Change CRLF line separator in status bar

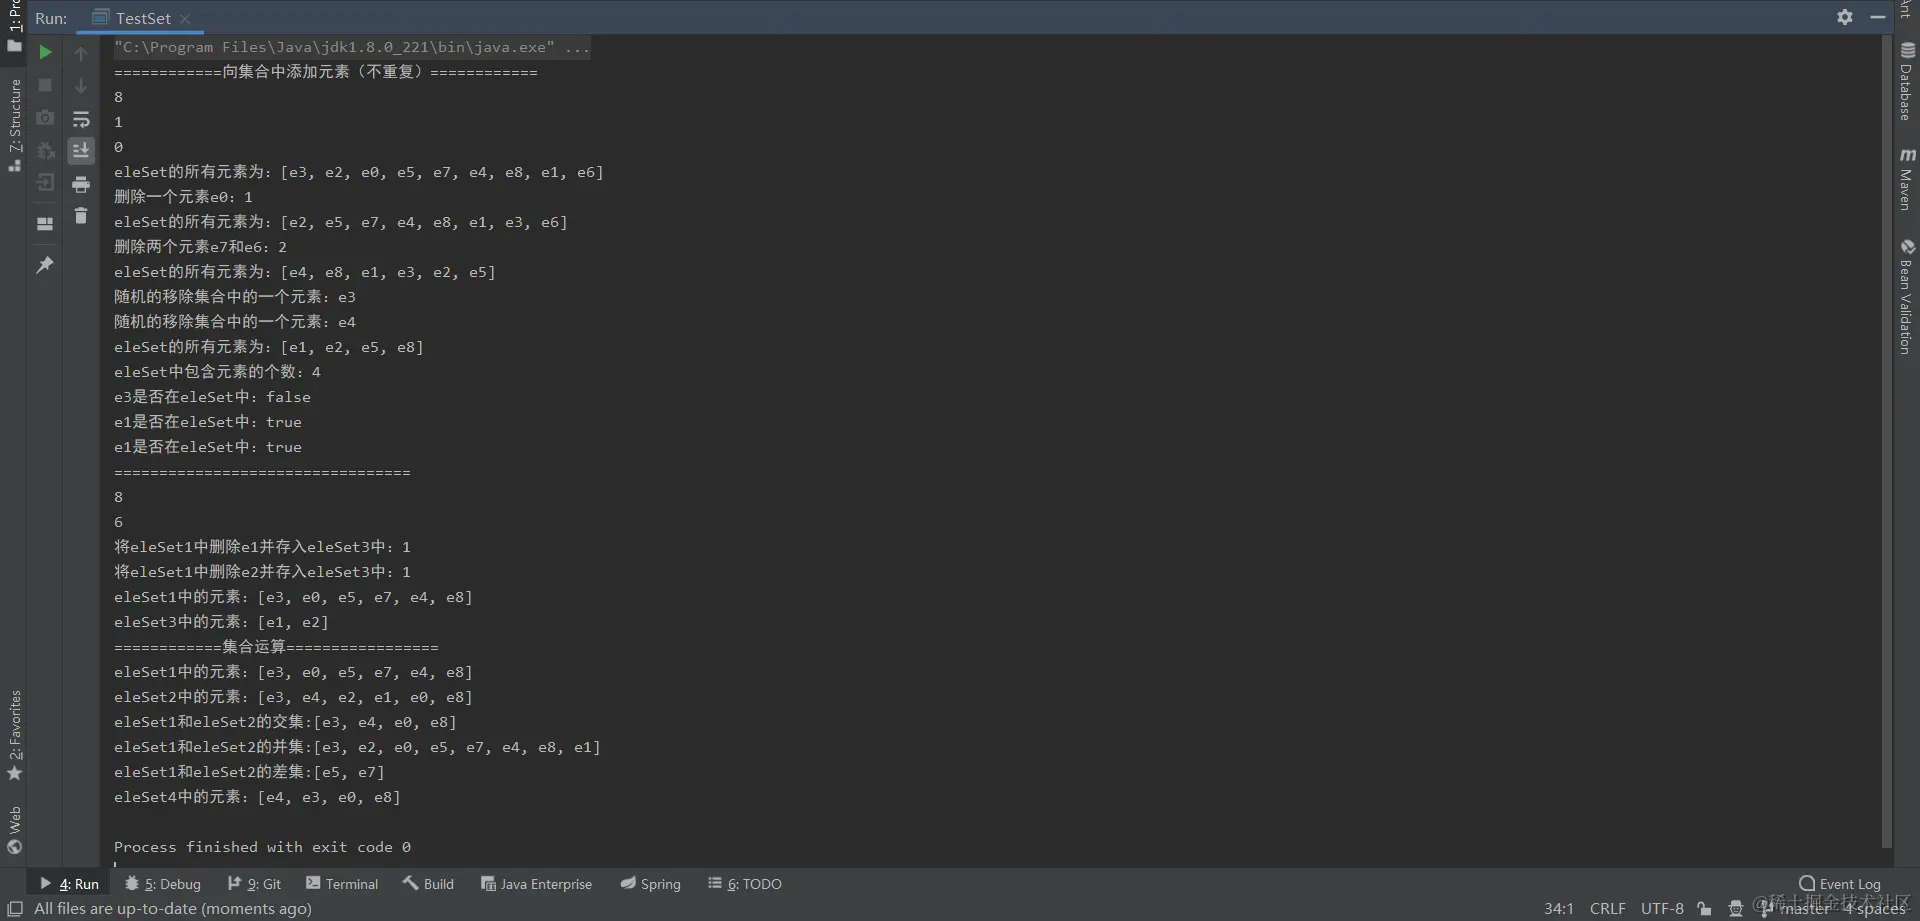click(1608, 909)
